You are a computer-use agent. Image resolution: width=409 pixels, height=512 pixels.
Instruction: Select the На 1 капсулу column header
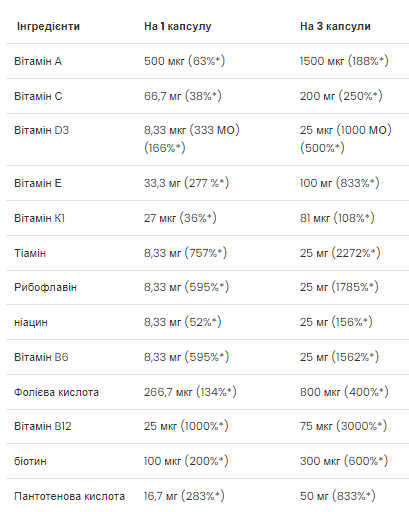pyautogui.click(x=178, y=26)
